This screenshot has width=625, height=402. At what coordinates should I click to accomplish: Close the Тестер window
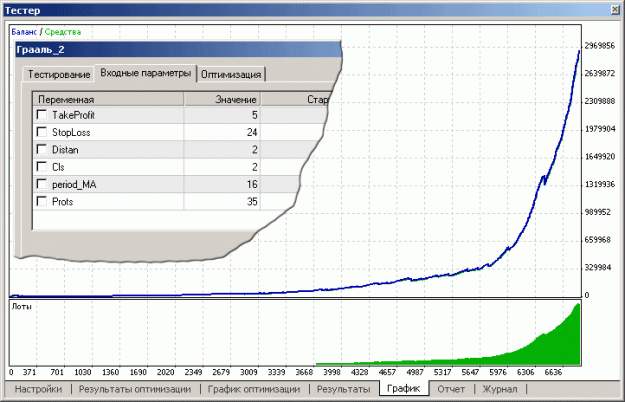[x=615, y=9]
